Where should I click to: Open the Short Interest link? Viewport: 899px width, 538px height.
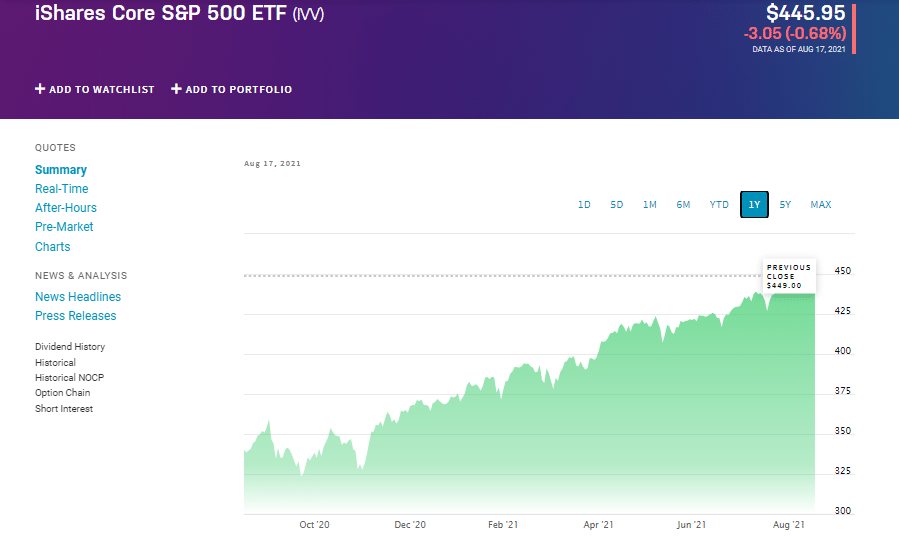coord(64,408)
